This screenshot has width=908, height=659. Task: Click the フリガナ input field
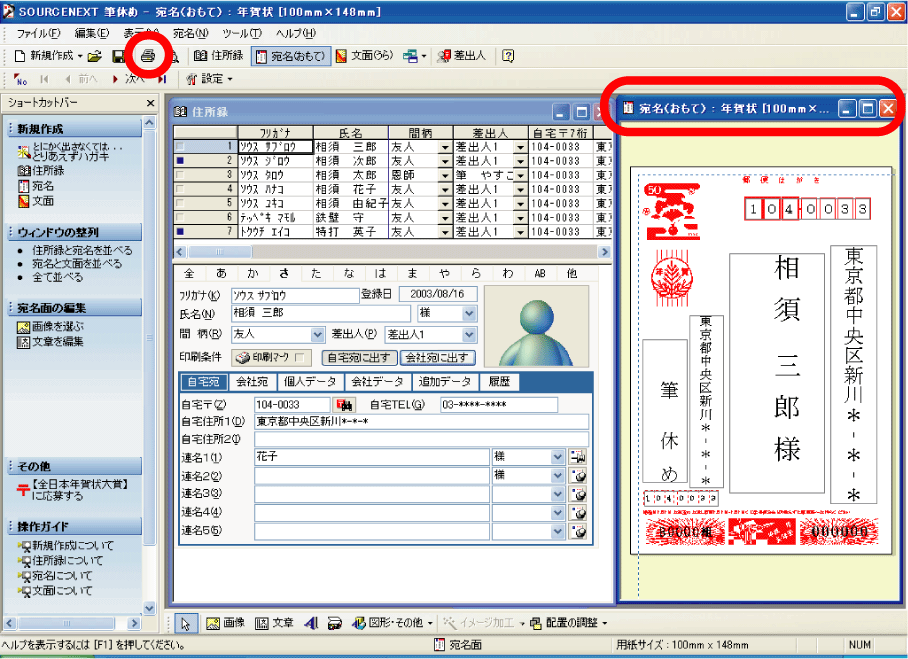pyautogui.click(x=295, y=295)
